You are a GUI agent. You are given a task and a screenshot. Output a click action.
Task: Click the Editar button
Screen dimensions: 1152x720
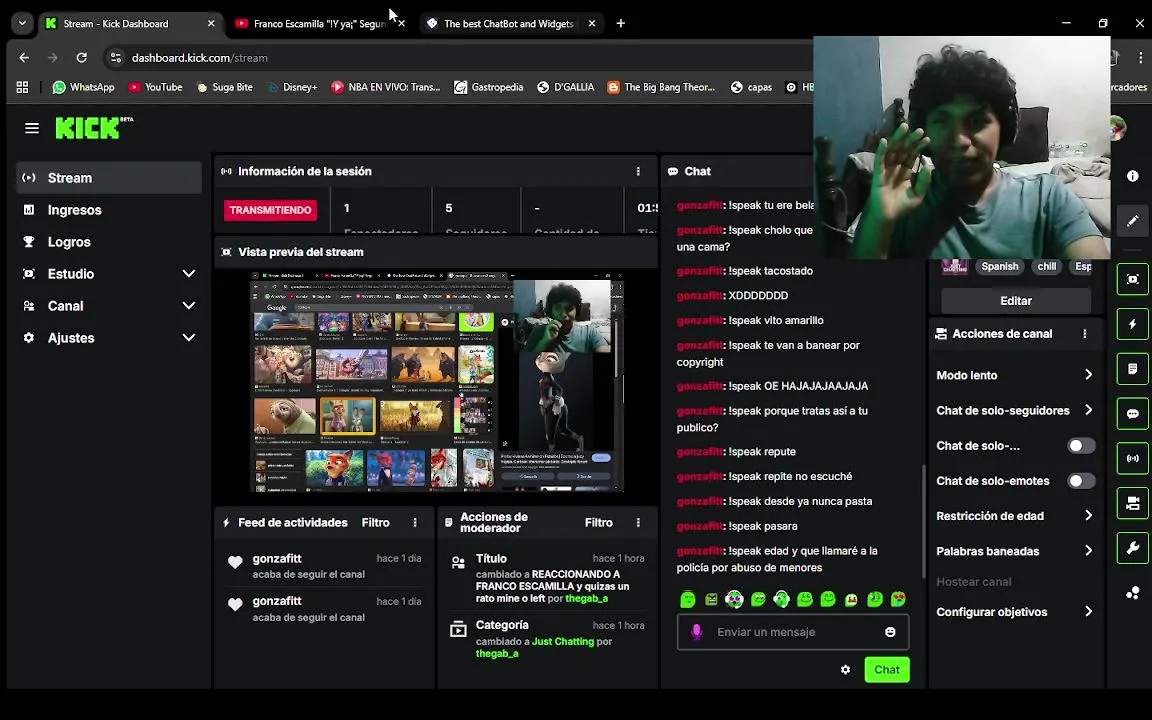[x=1015, y=300]
